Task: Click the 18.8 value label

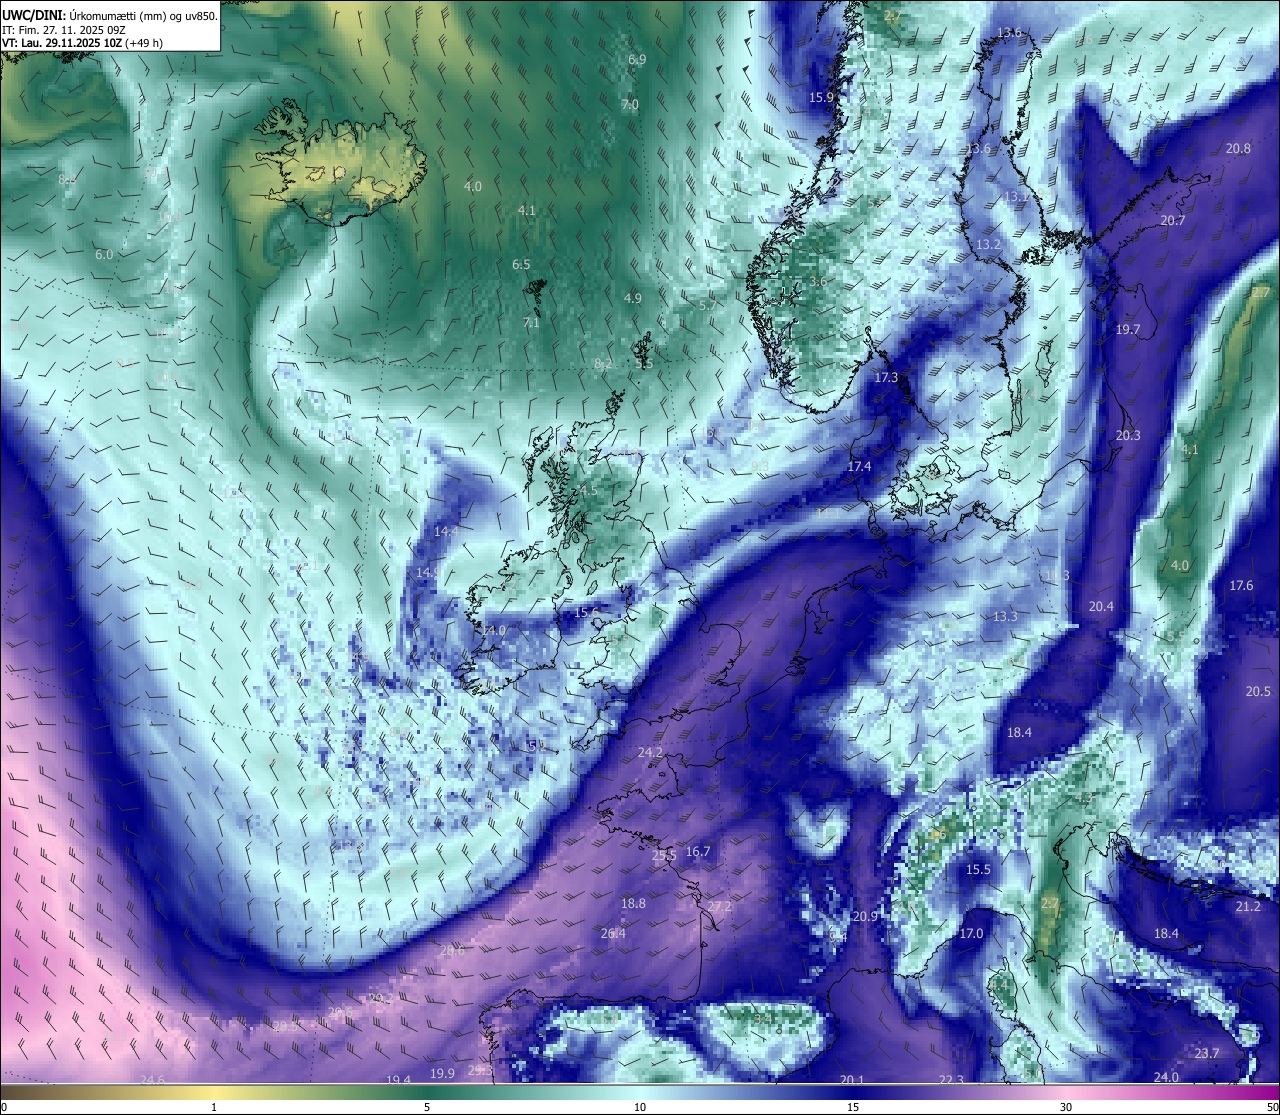Action: tap(633, 903)
